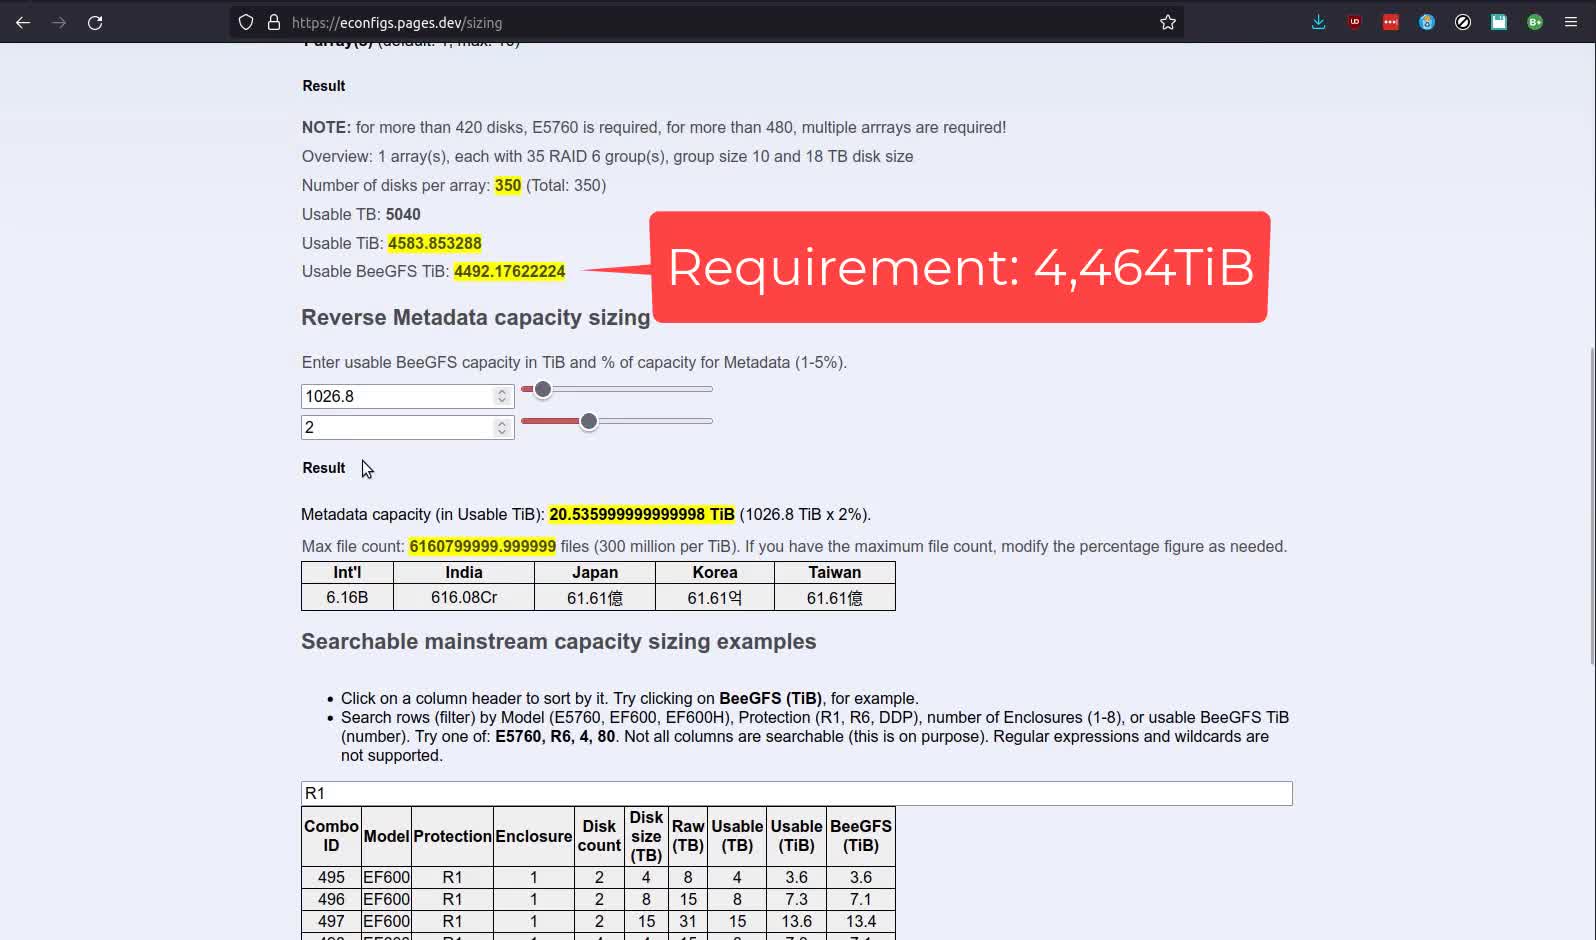Sort table by Usable (TiB) column
This screenshot has width=1596, height=940.
pos(797,836)
